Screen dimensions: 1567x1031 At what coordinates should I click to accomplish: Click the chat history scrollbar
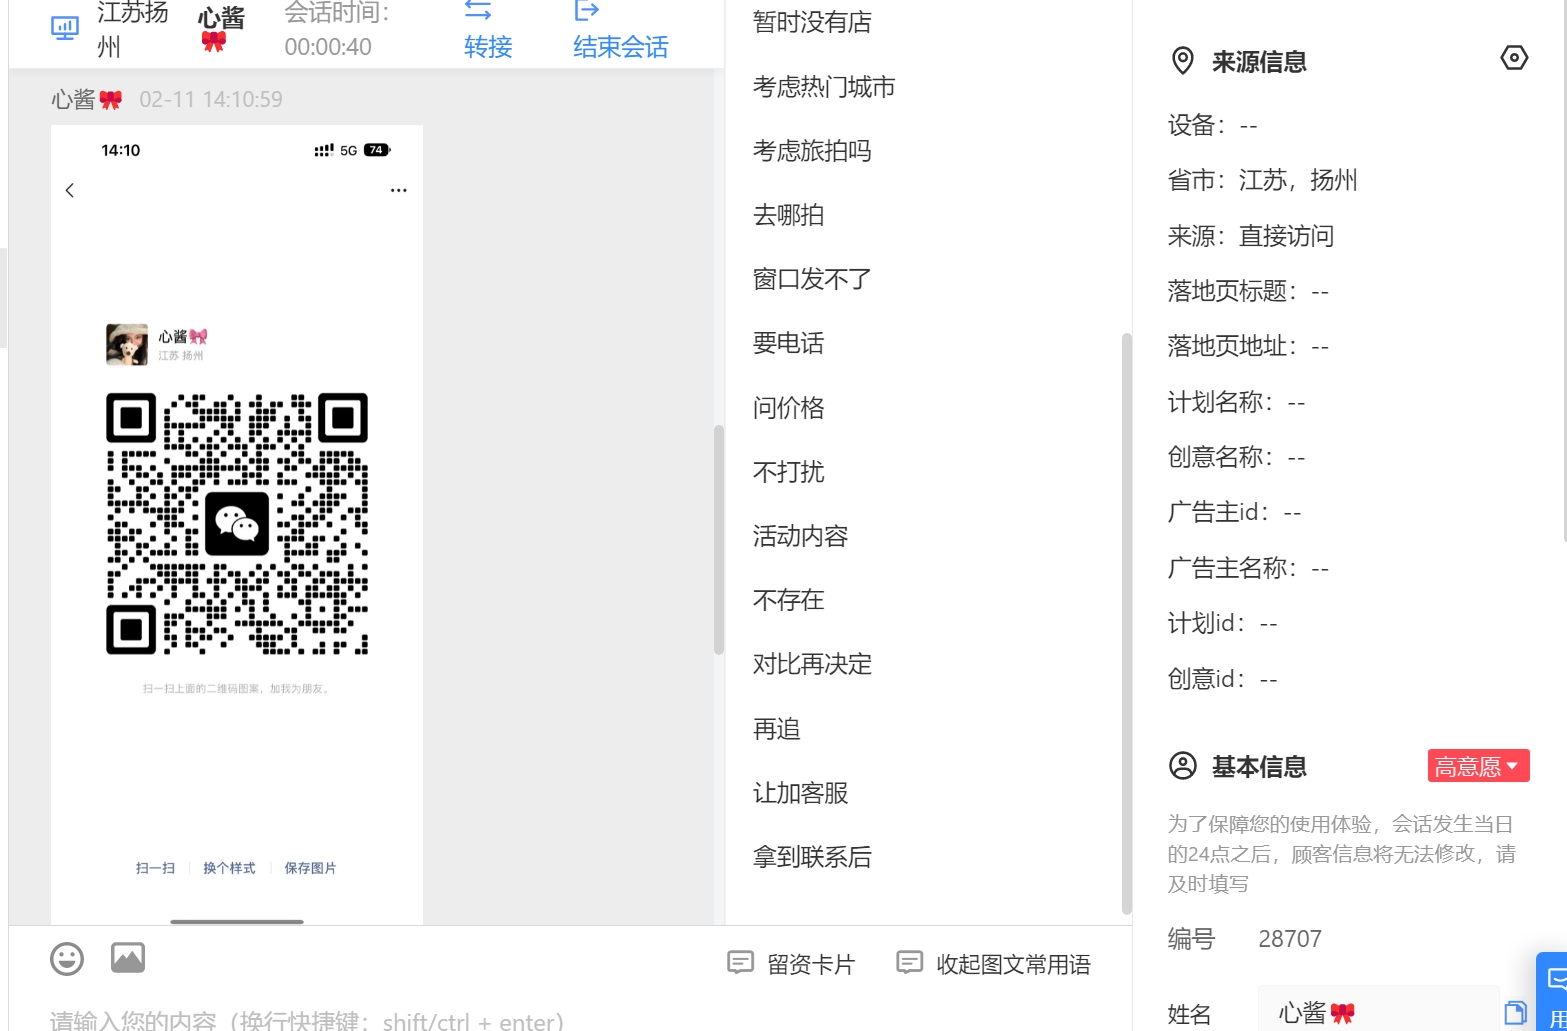coord(718,540)
